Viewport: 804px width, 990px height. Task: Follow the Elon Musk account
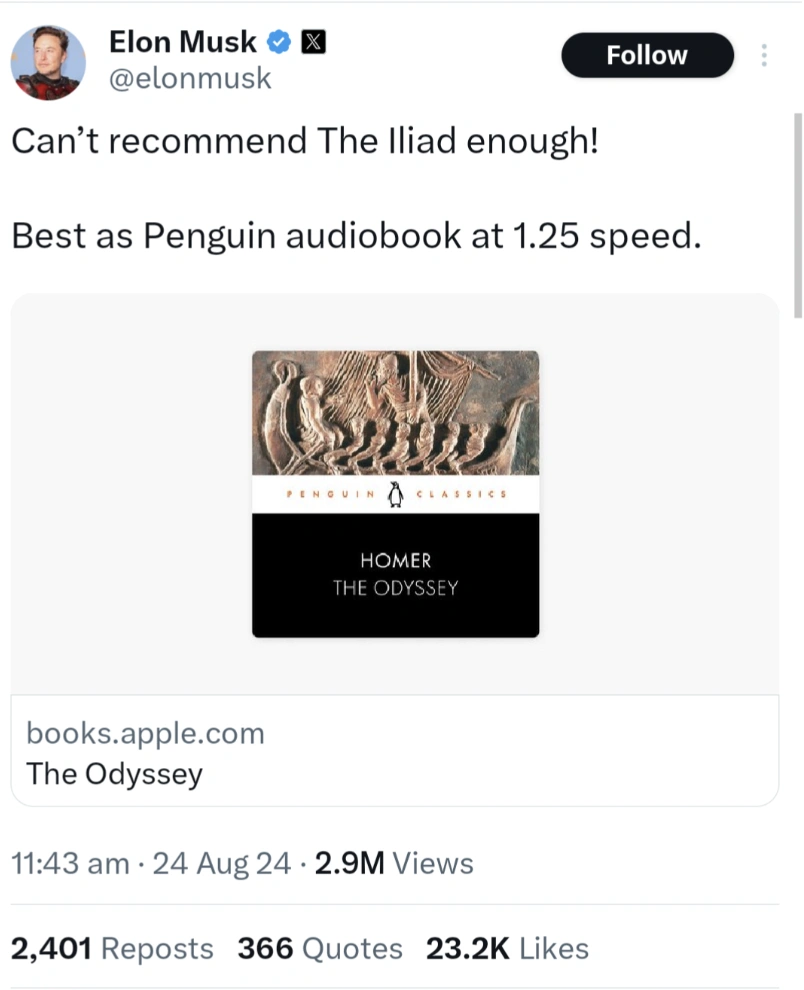tap(647, 55)
